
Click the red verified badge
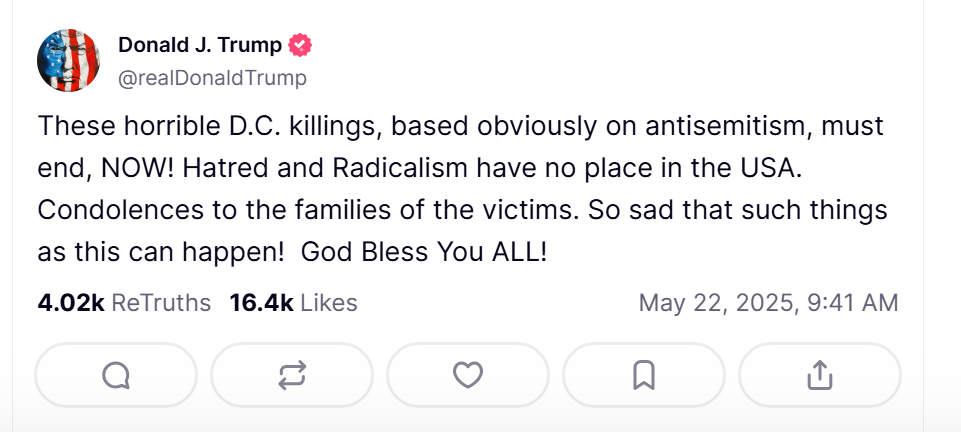coord(300,46)
